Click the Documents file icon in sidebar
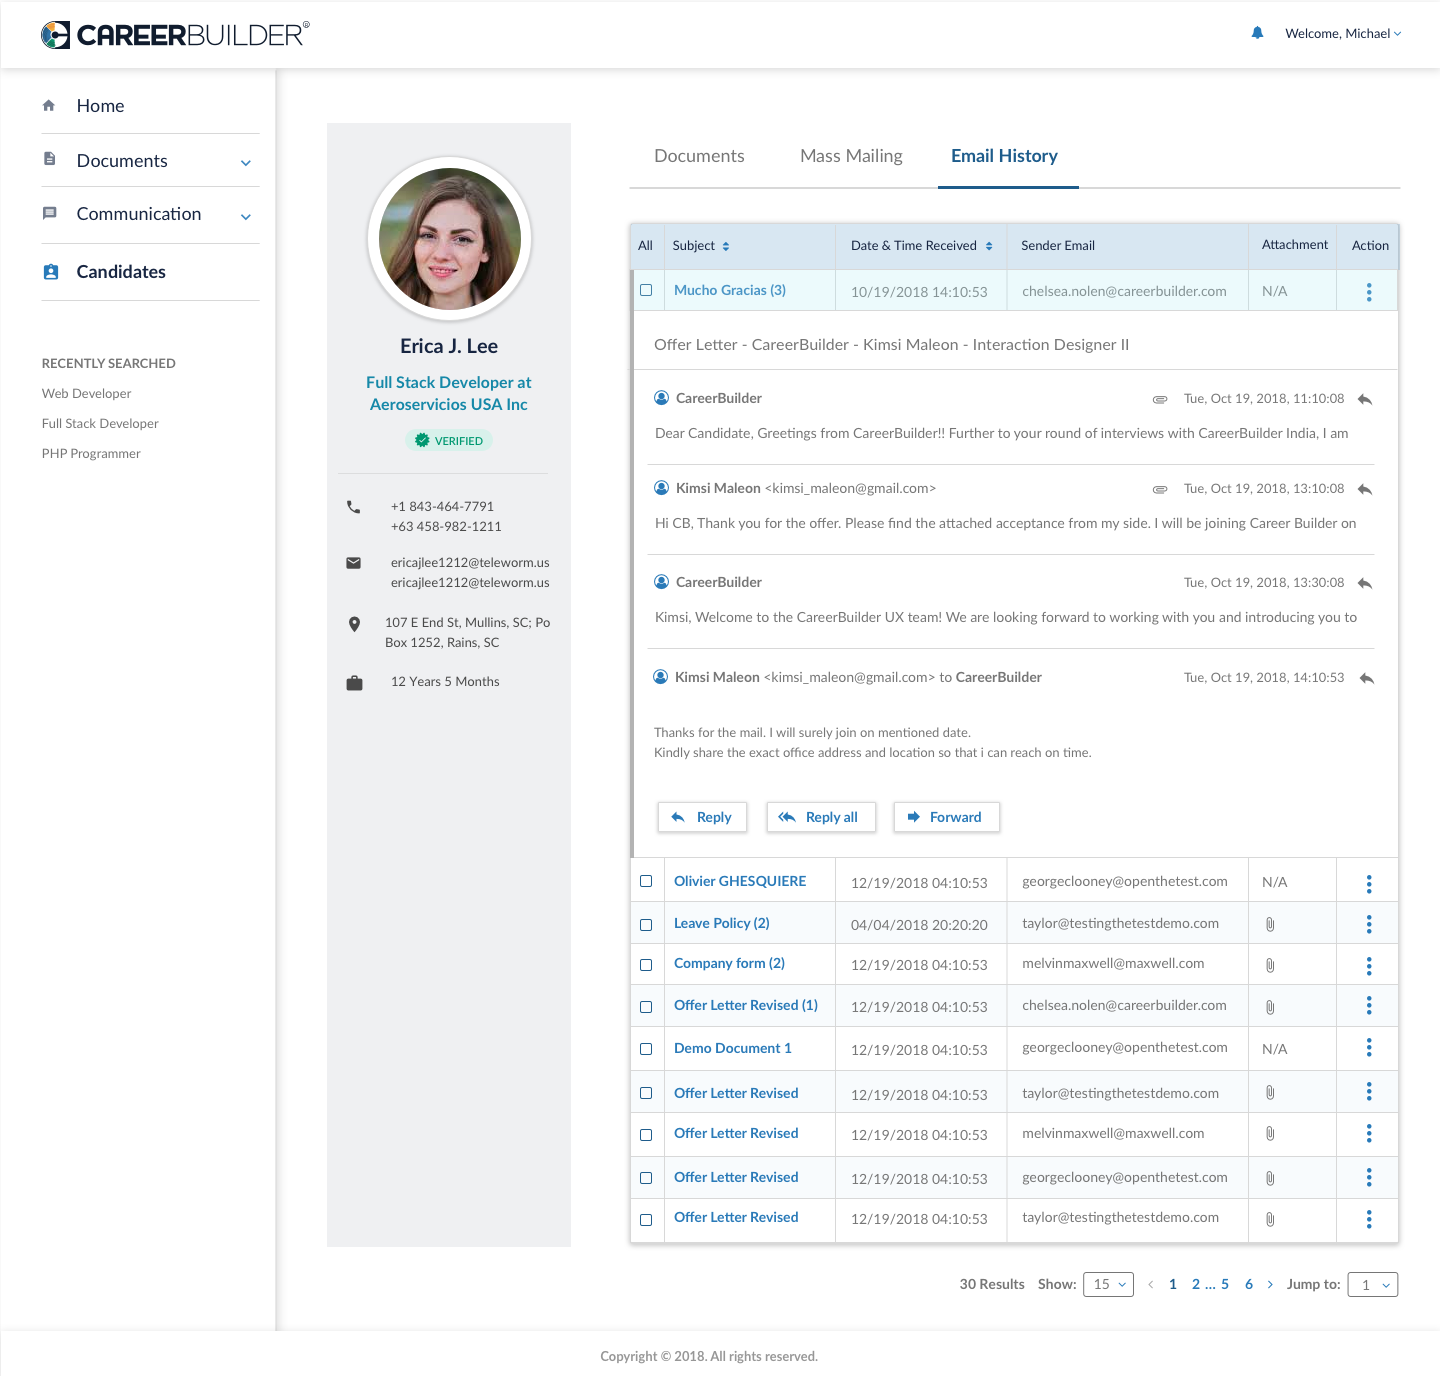This screenshot has height=1376, width=1440. 49,159
